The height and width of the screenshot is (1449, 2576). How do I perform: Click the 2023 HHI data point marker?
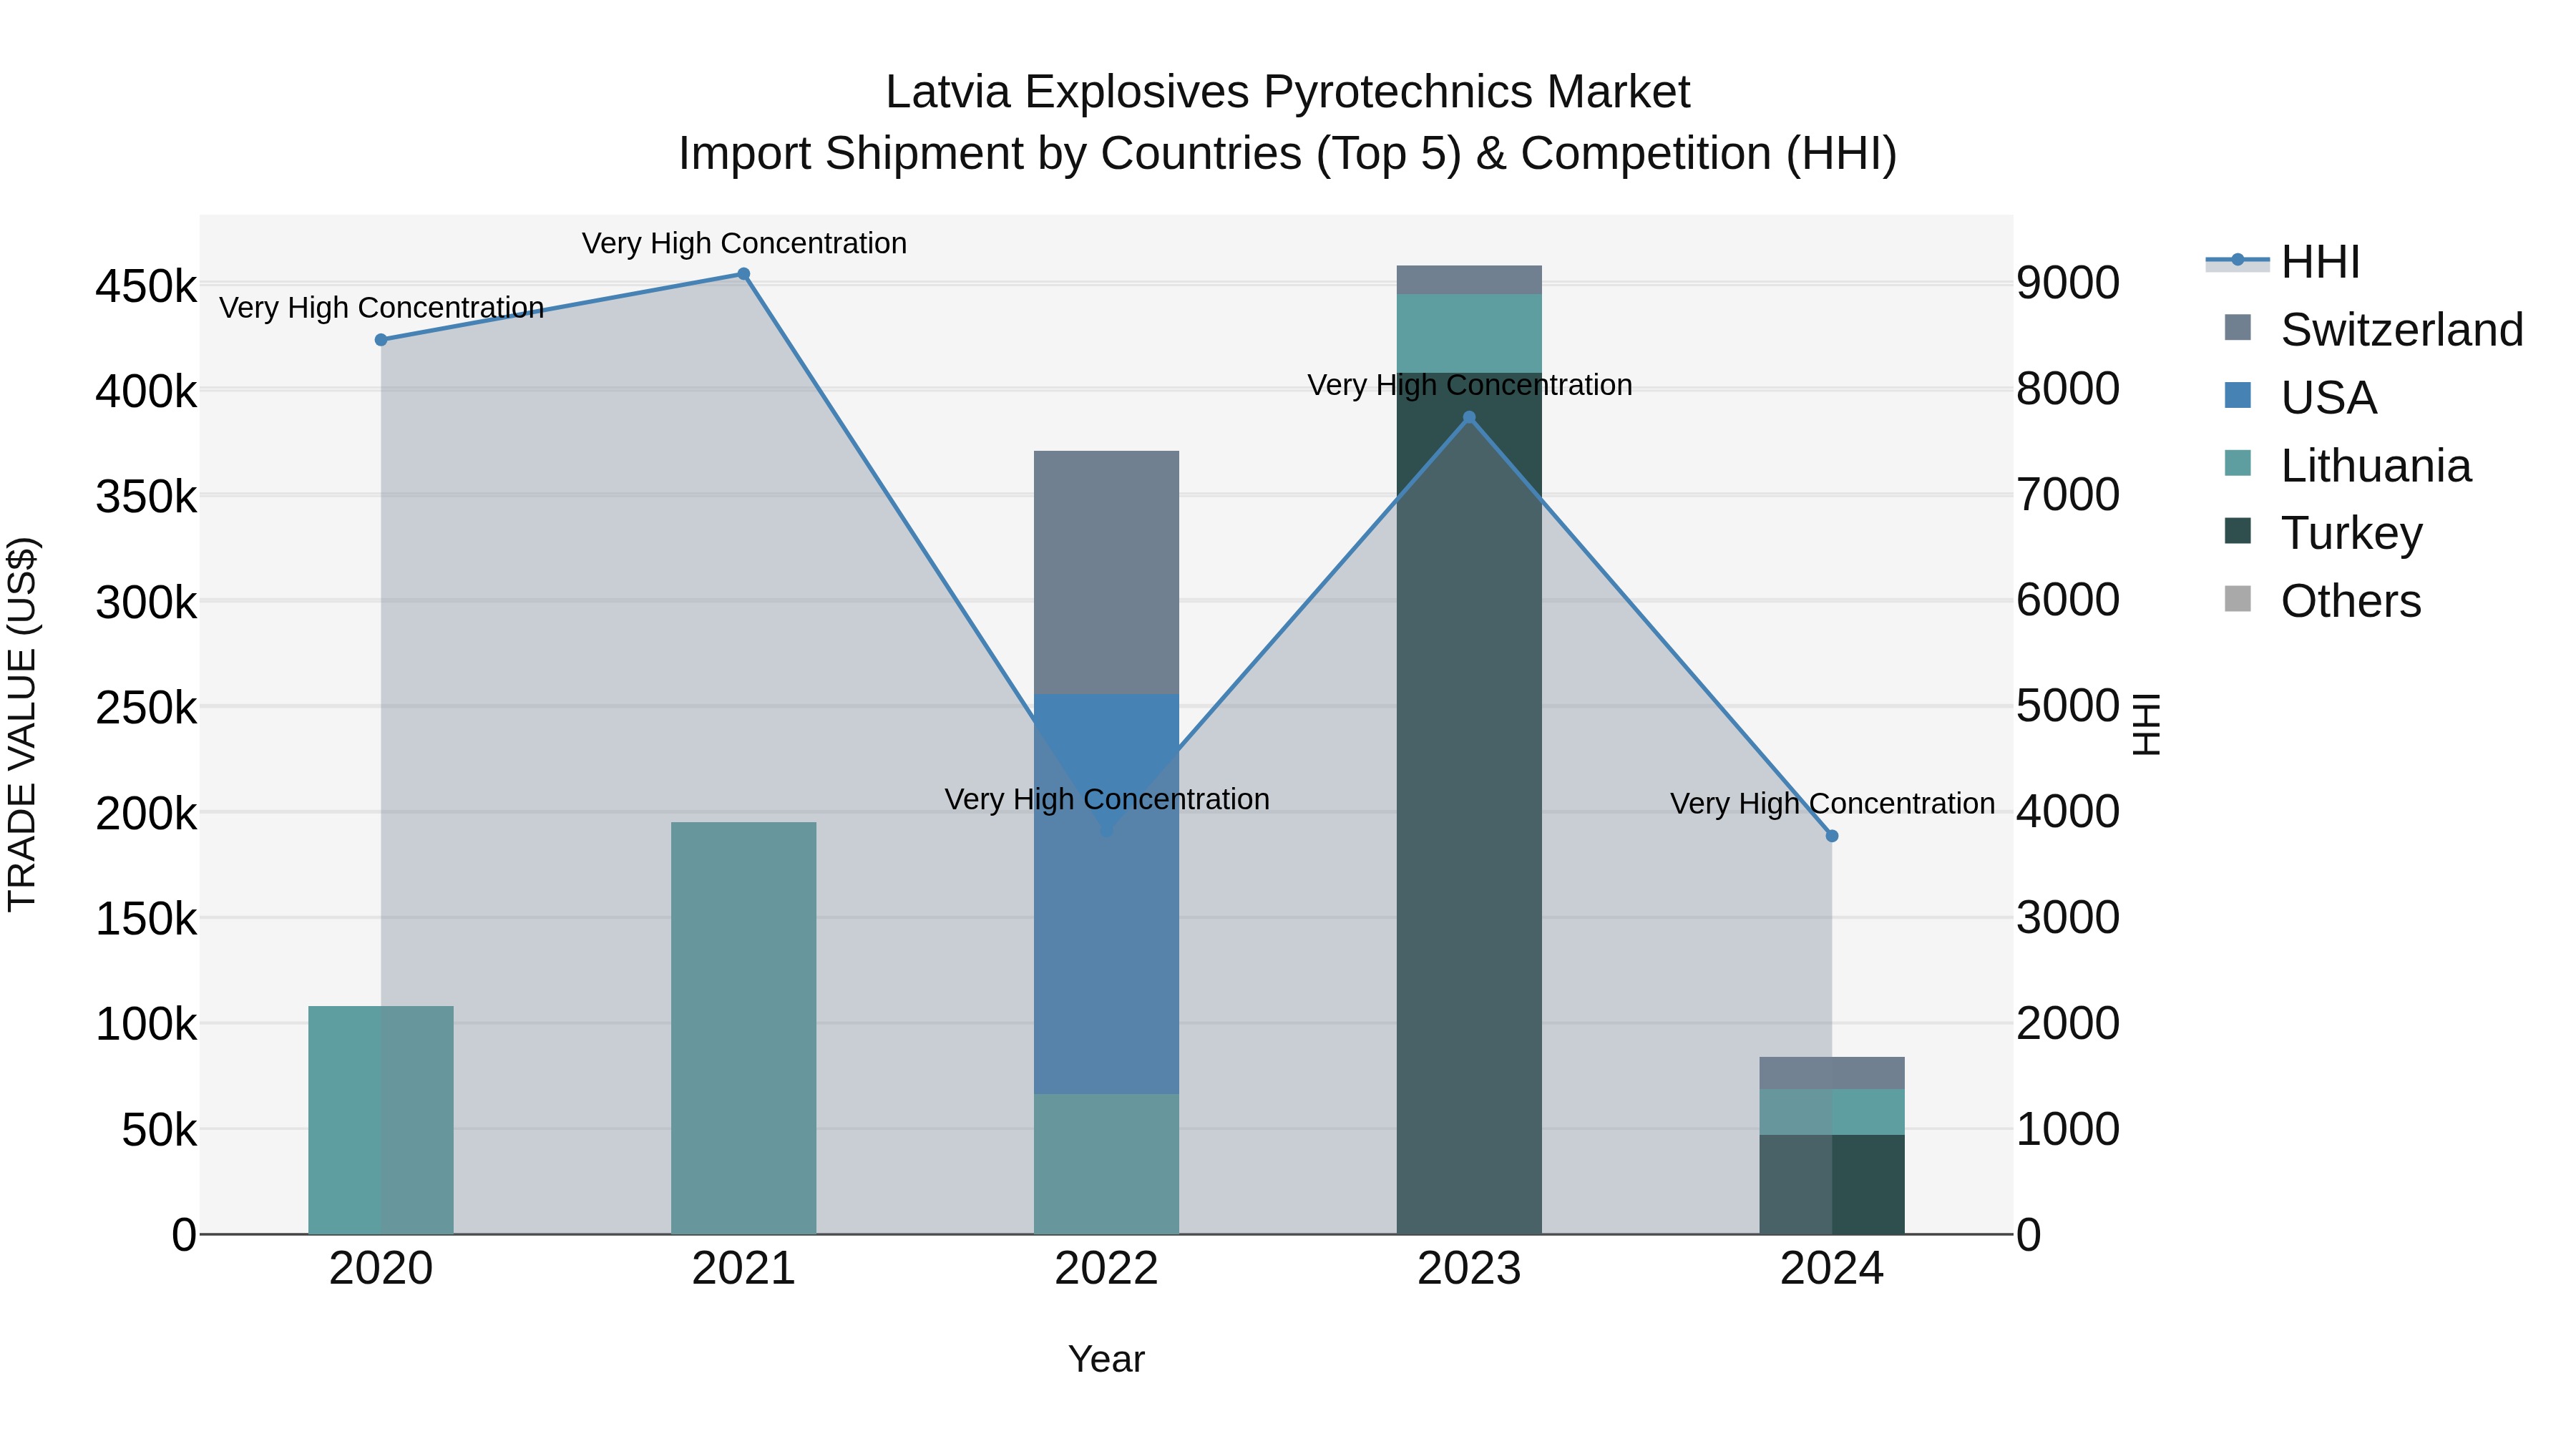point(1469,418)
